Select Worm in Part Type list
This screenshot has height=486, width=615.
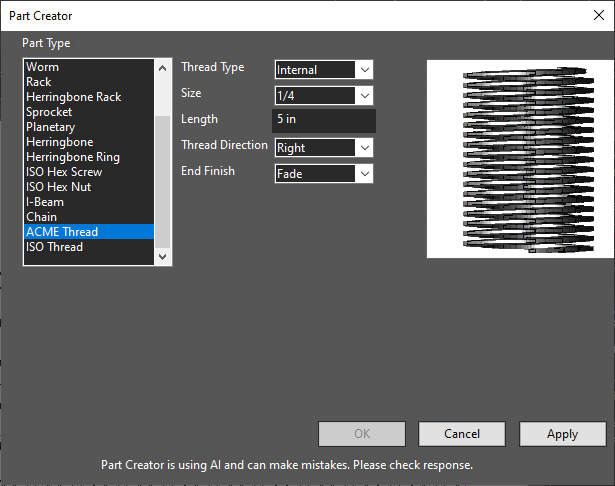point(89,67)
